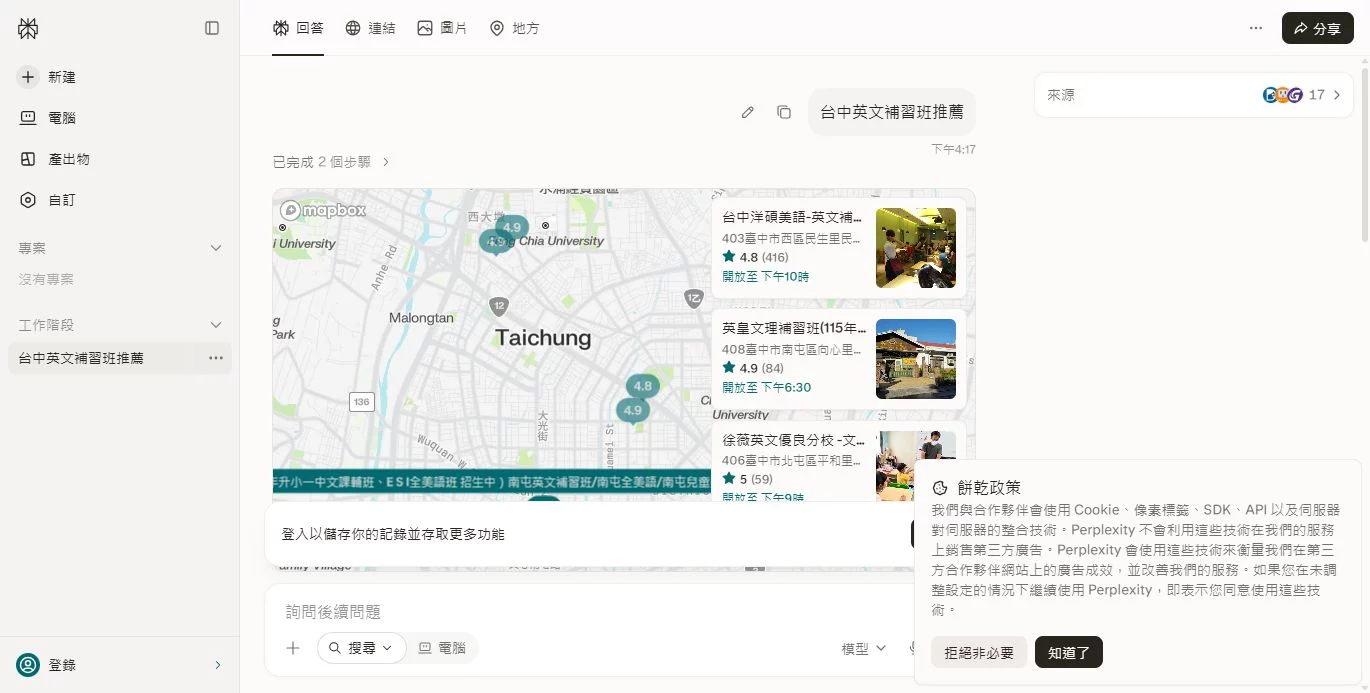The width and height of the screenshot is (1370, 693).
Task: Collapse the 專案 section chevron
Action: pos(215,248)
